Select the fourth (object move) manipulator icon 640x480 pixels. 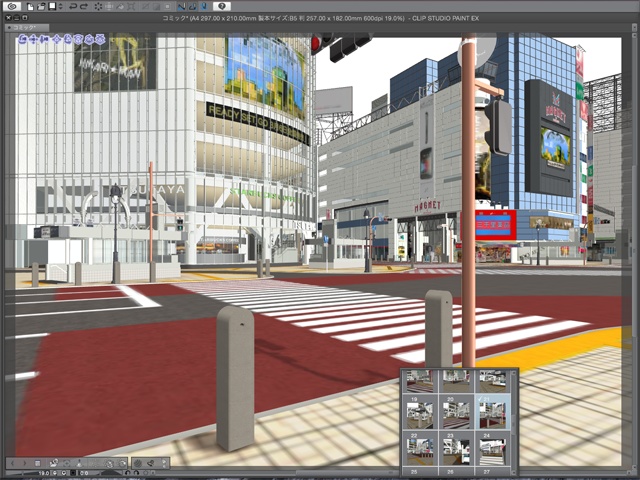tap(57, 39)
